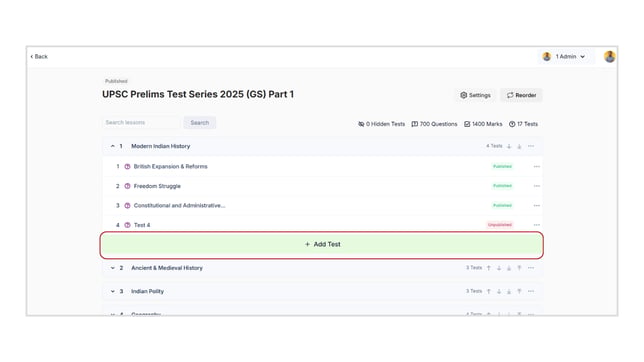
Task: Click Published badge on Freedom Struggle row
Action: (502, 186)
